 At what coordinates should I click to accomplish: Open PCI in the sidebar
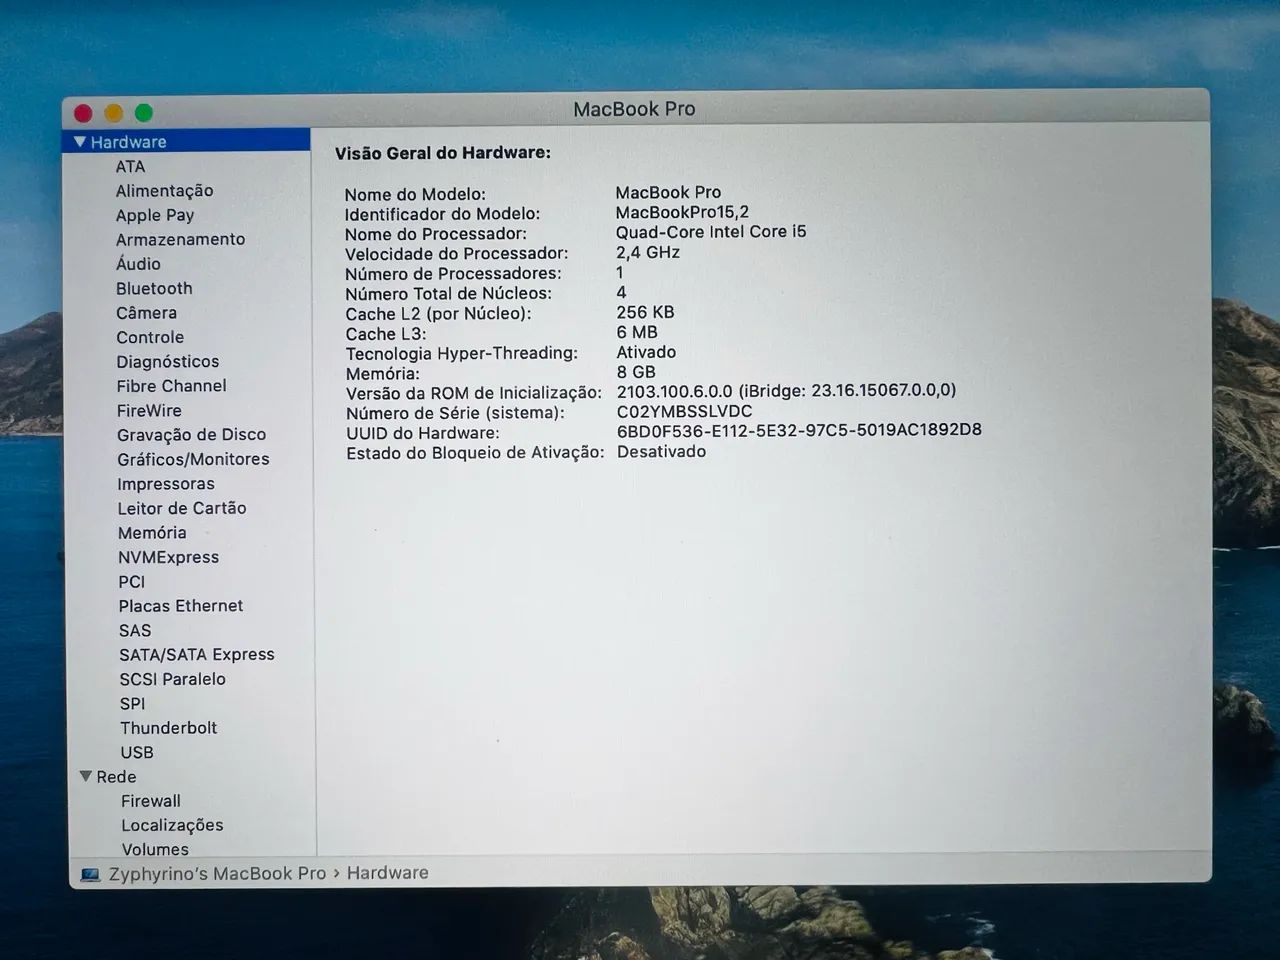coord(131,581)
